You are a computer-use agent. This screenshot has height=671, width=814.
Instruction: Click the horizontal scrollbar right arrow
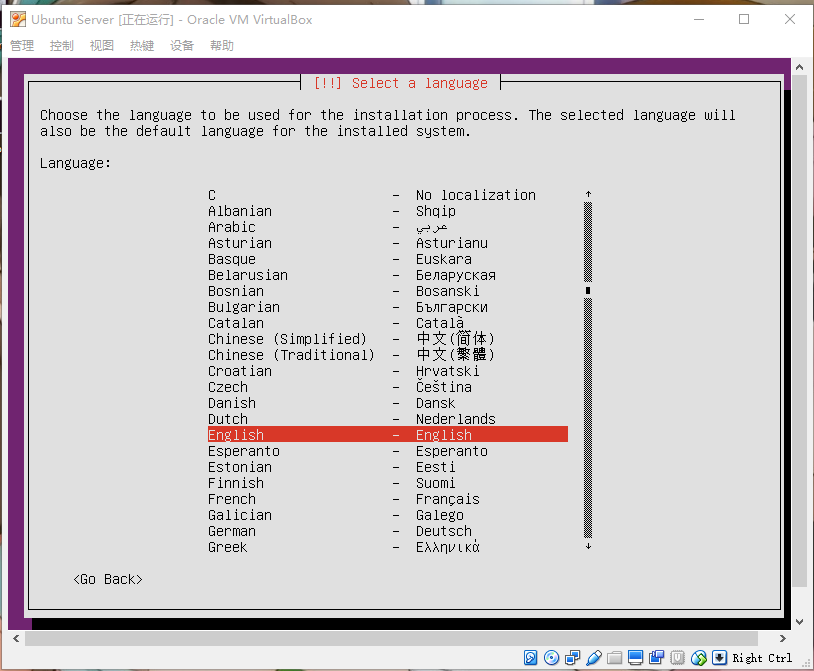(783, 638)
